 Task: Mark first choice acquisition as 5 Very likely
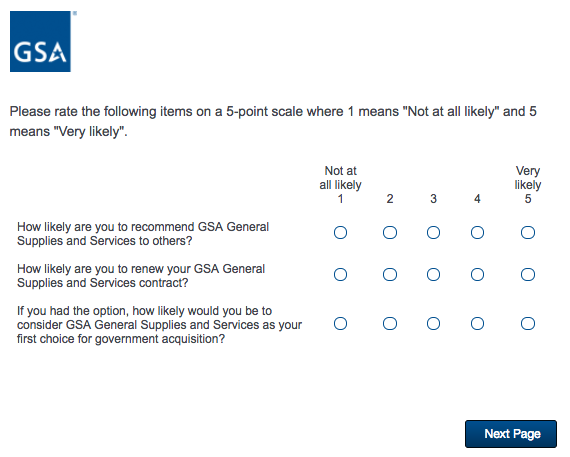(x=528, y=324)
